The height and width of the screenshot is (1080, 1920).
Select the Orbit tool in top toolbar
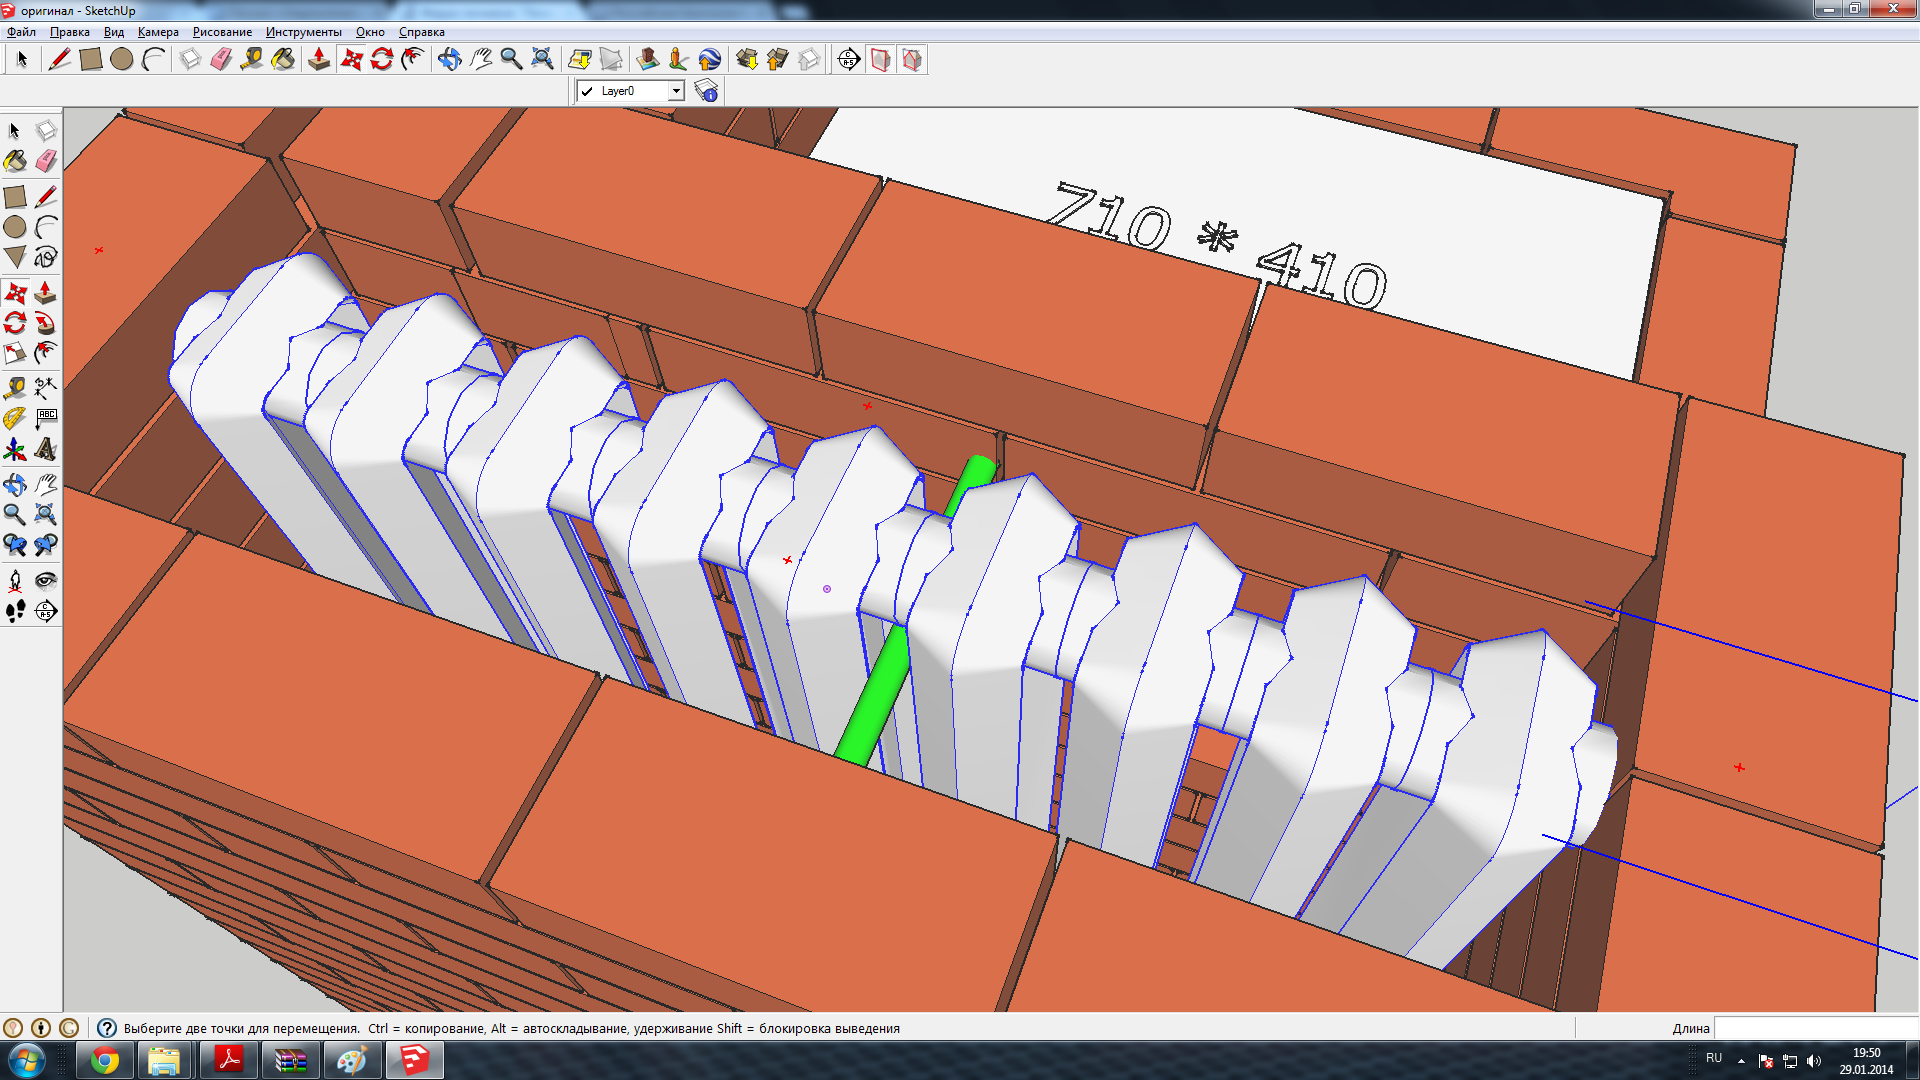[x=449, y=60]
